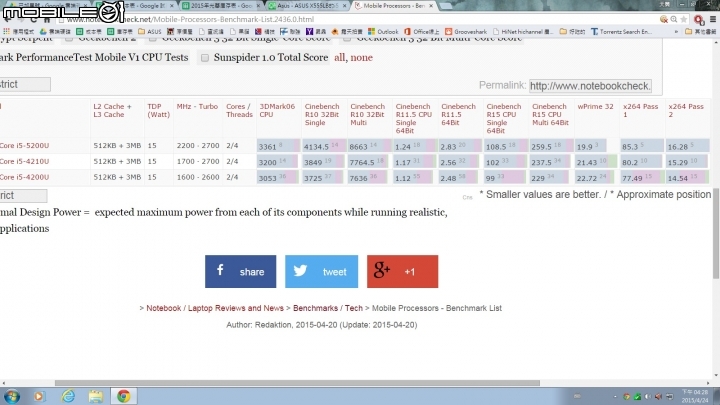Sort by 3DMark06 CPU column header

277,110
